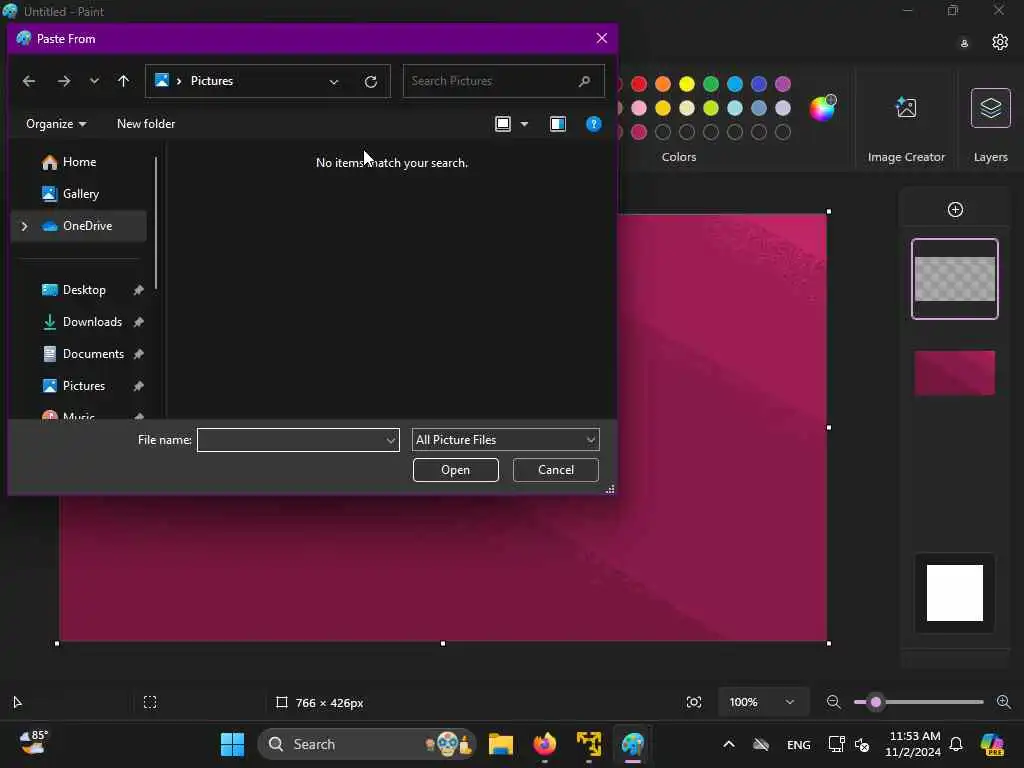Pick the green color swatch in Paint
Image resolution: width=1024 pixels, height=768 pixels.
711,84
